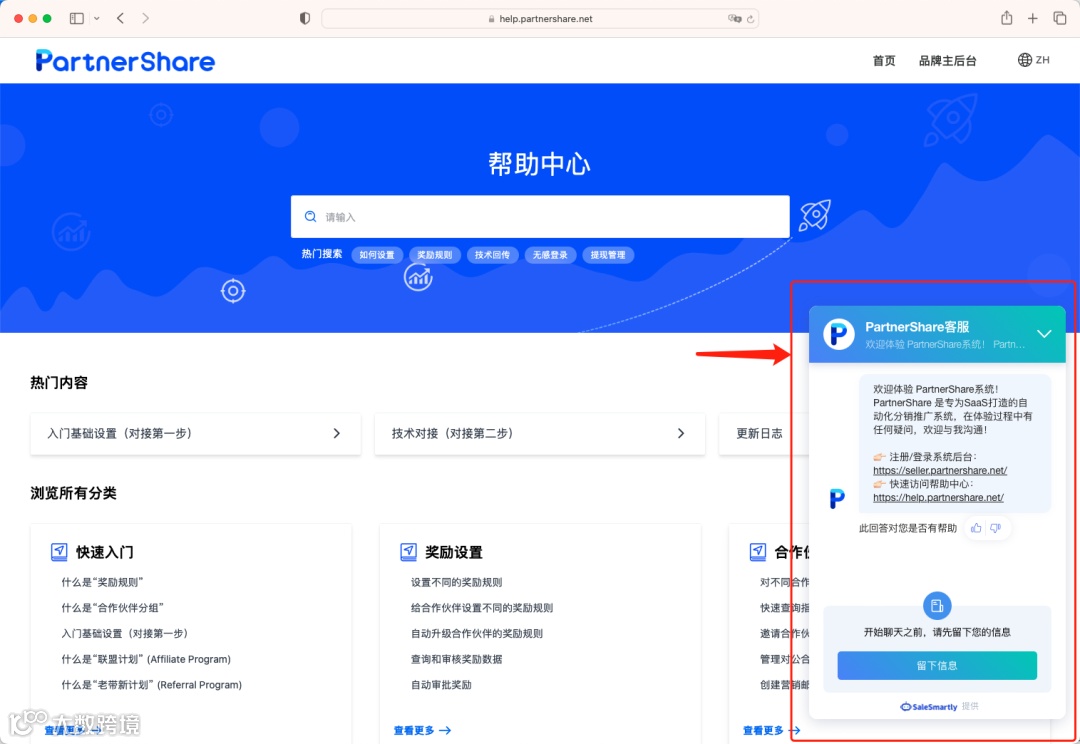Select the 奖励规则 hot search tag
The height and width of the screenshot is (744, 1080).
(x=435, y=255)
